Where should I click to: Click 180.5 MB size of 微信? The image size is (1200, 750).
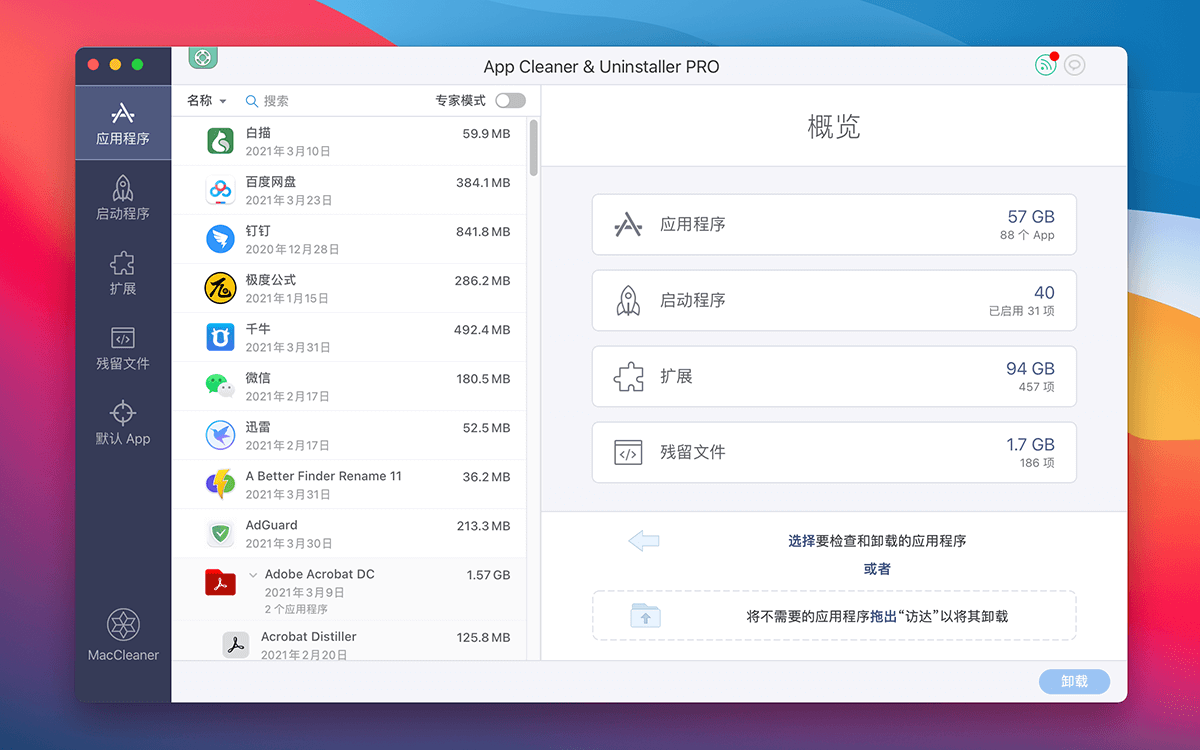click(483, 378)
